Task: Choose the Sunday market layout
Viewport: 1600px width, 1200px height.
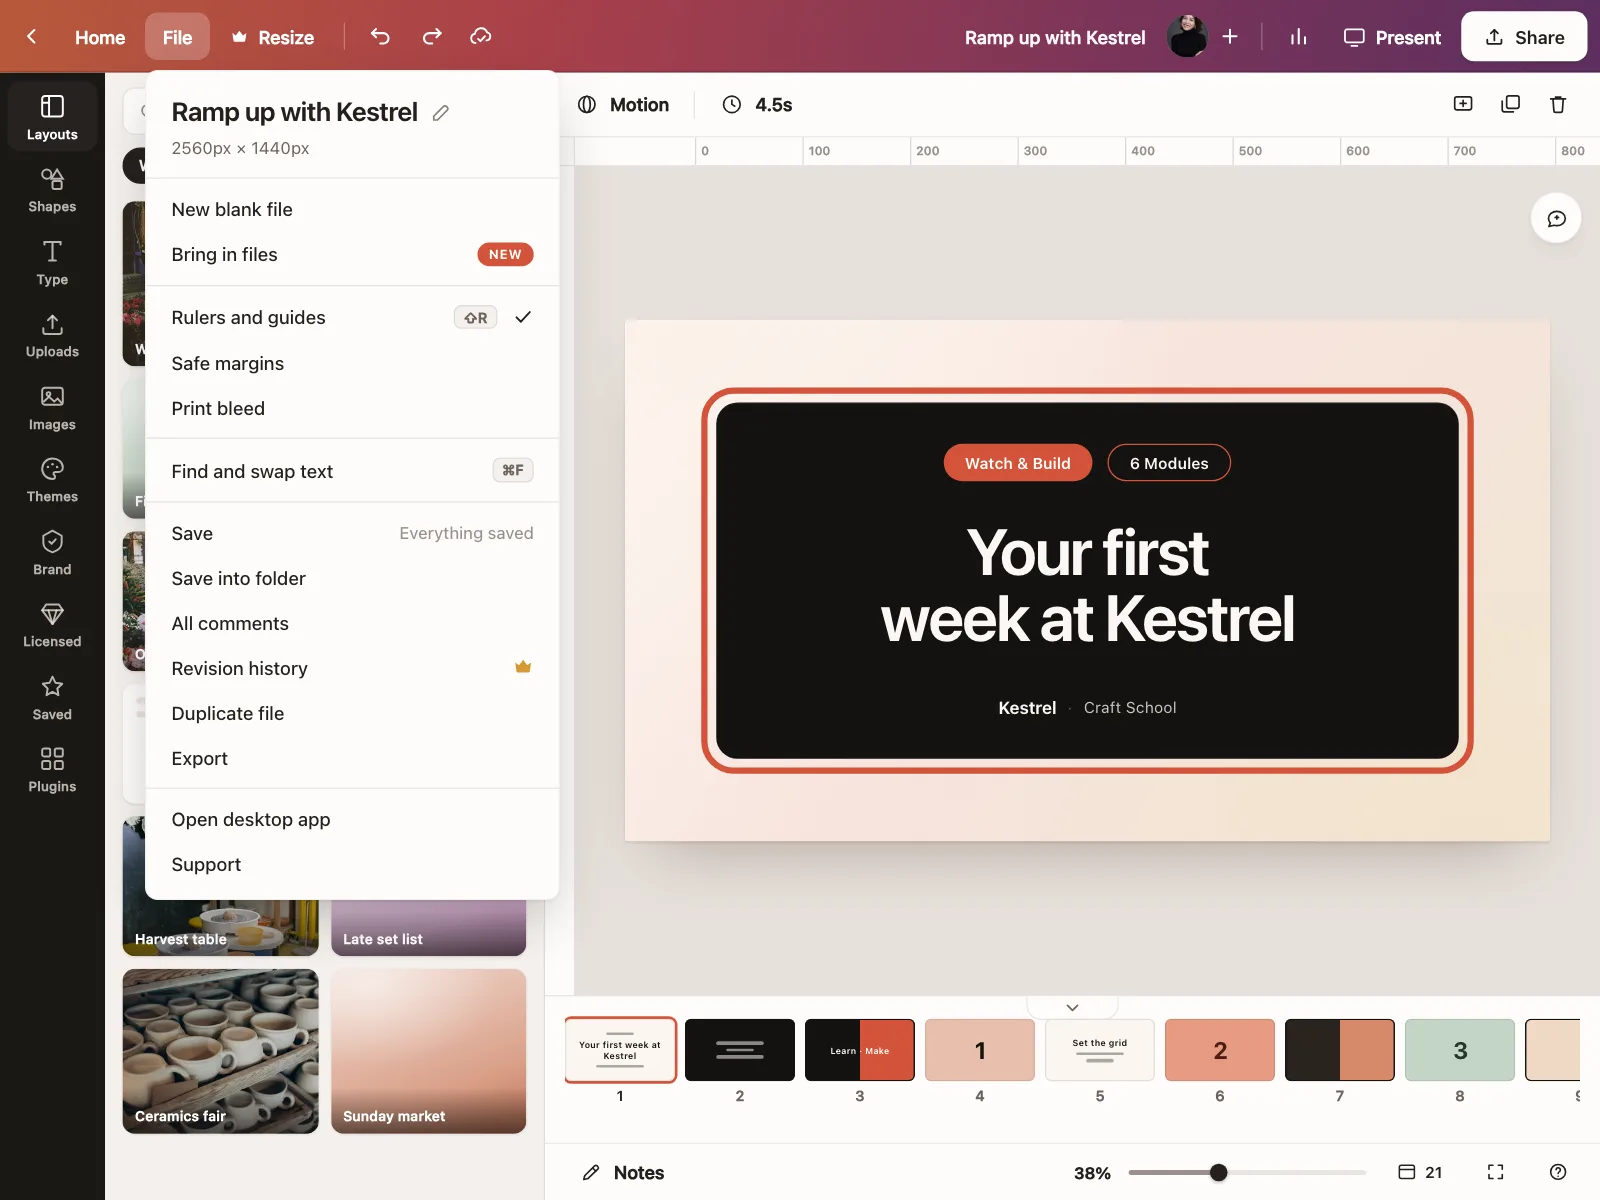Action: point(429,1051)
